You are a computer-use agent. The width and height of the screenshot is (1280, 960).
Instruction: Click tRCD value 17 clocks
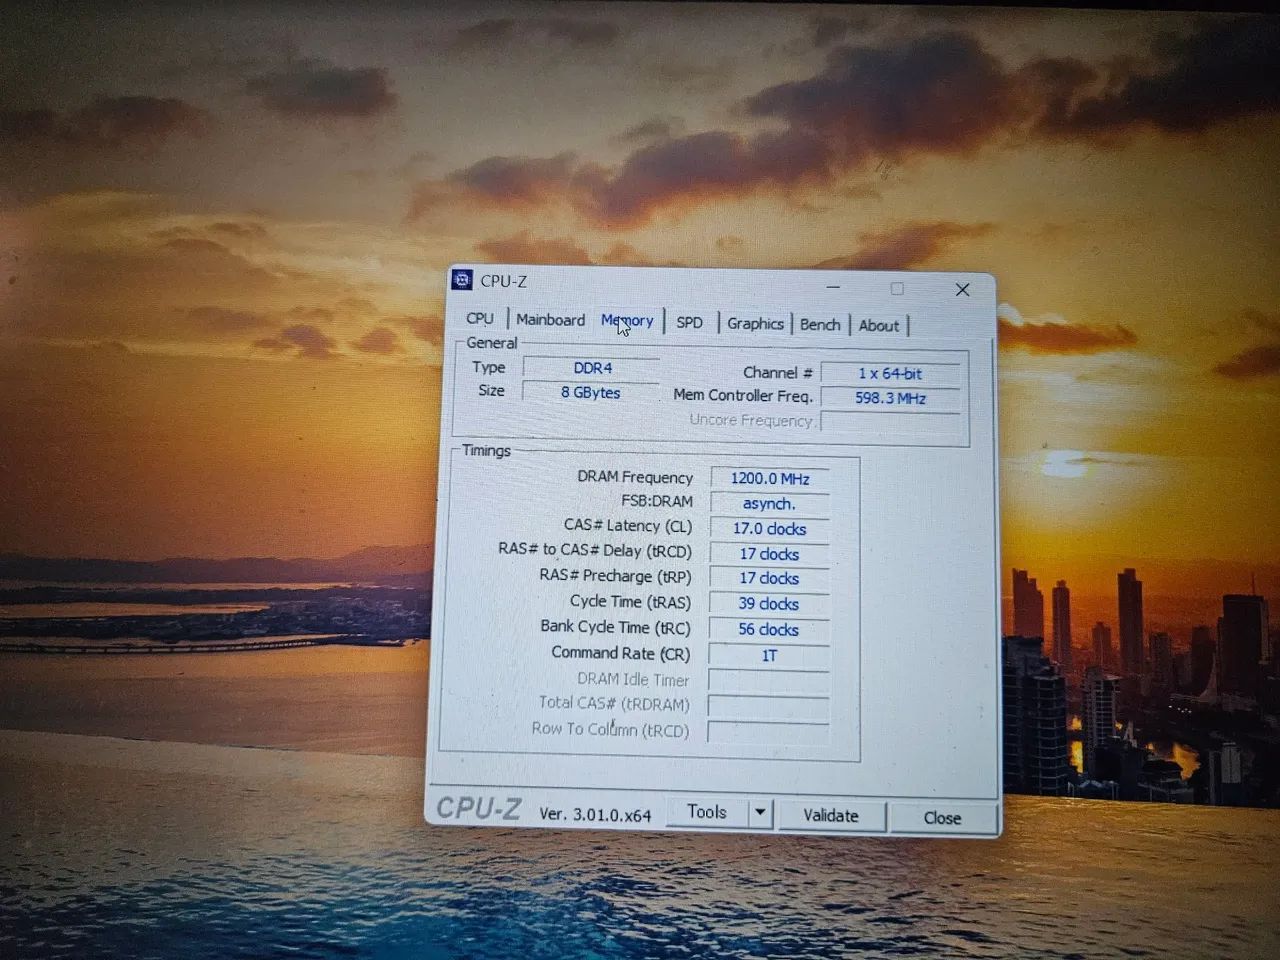click(770, 553)
